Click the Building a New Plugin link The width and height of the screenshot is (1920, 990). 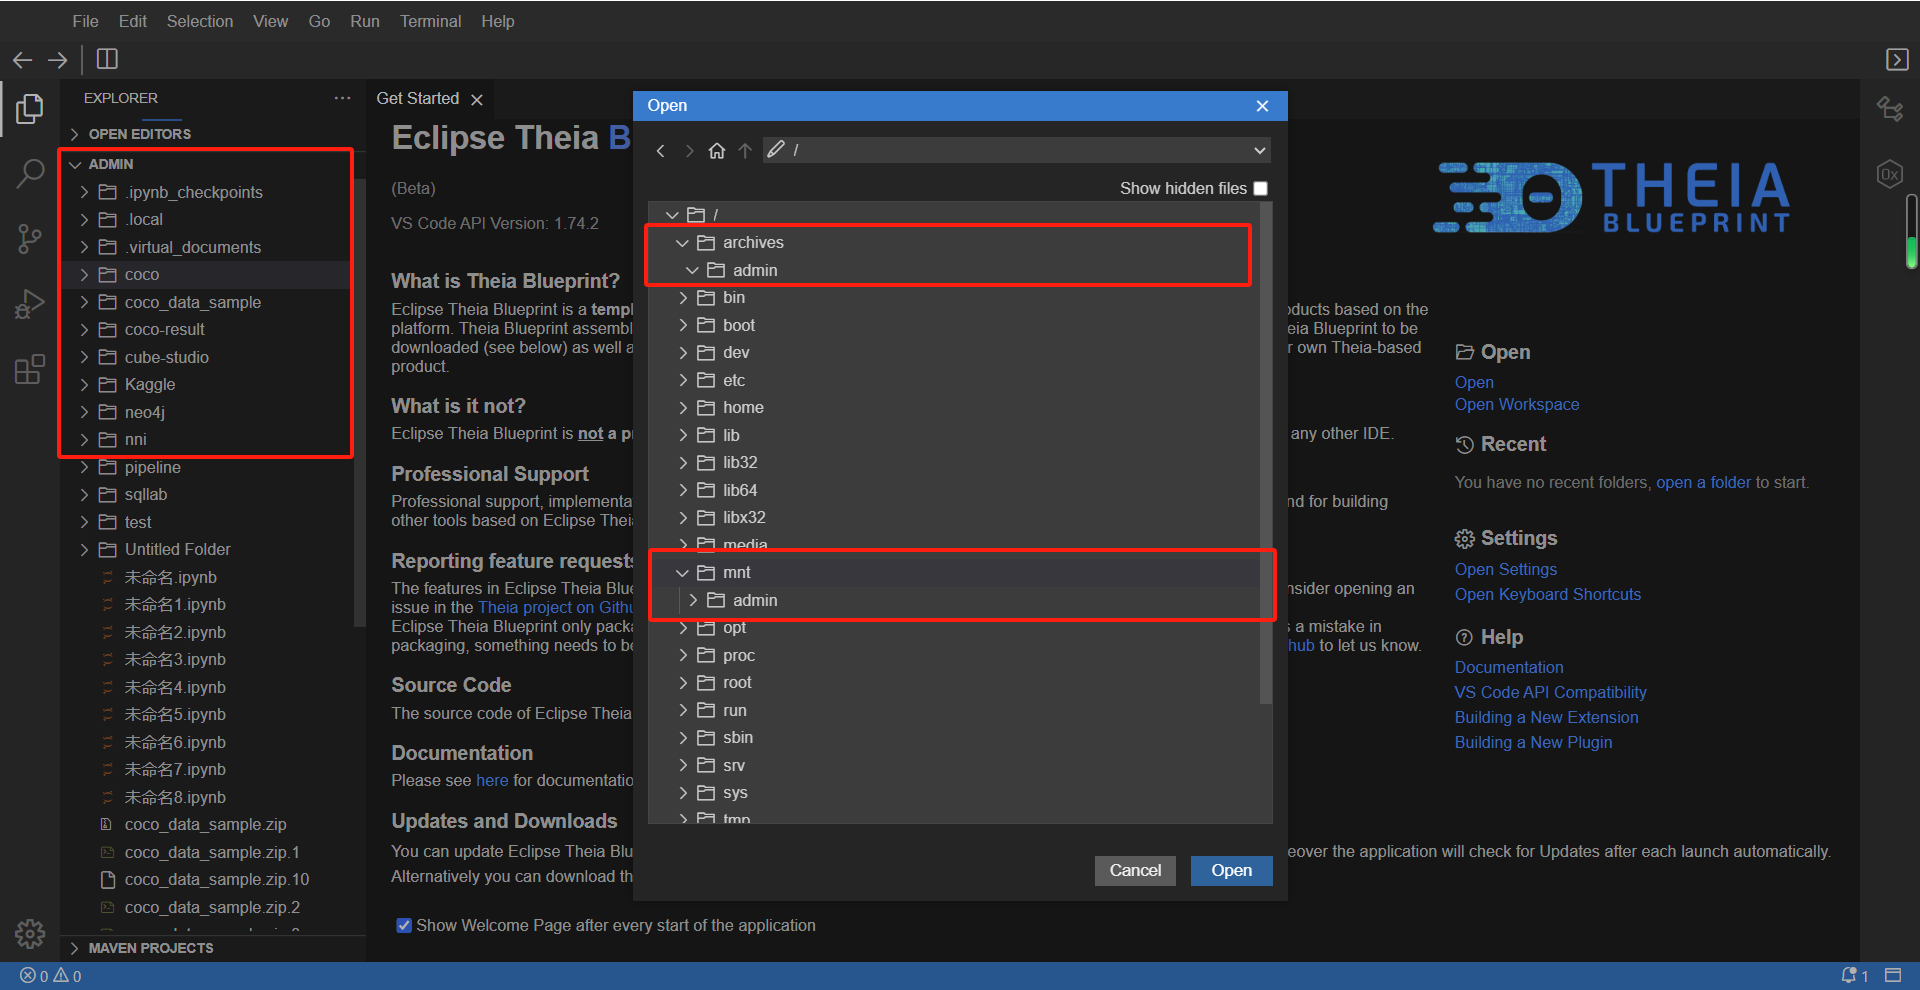point(1533,743)
